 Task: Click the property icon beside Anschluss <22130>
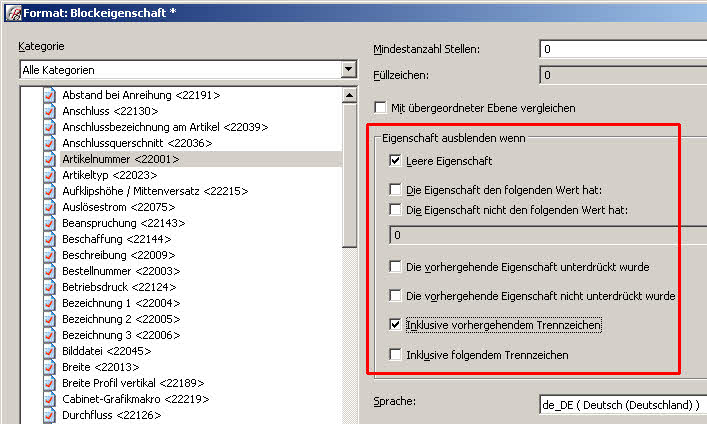click(50, 111)
